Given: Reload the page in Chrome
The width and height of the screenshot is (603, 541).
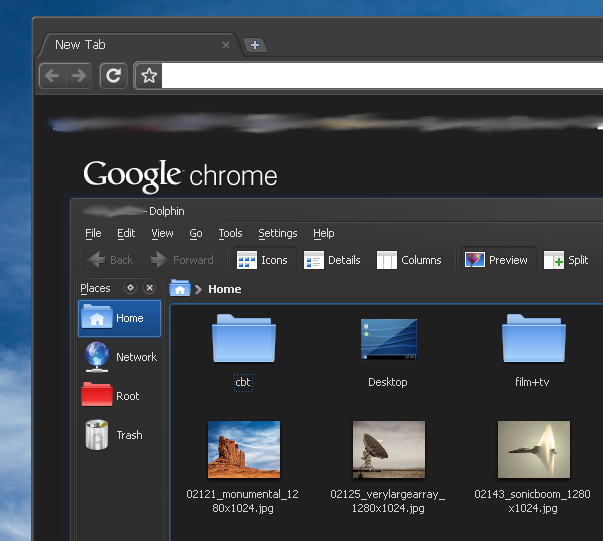Looking at the screenshot, I should (113, 76).
